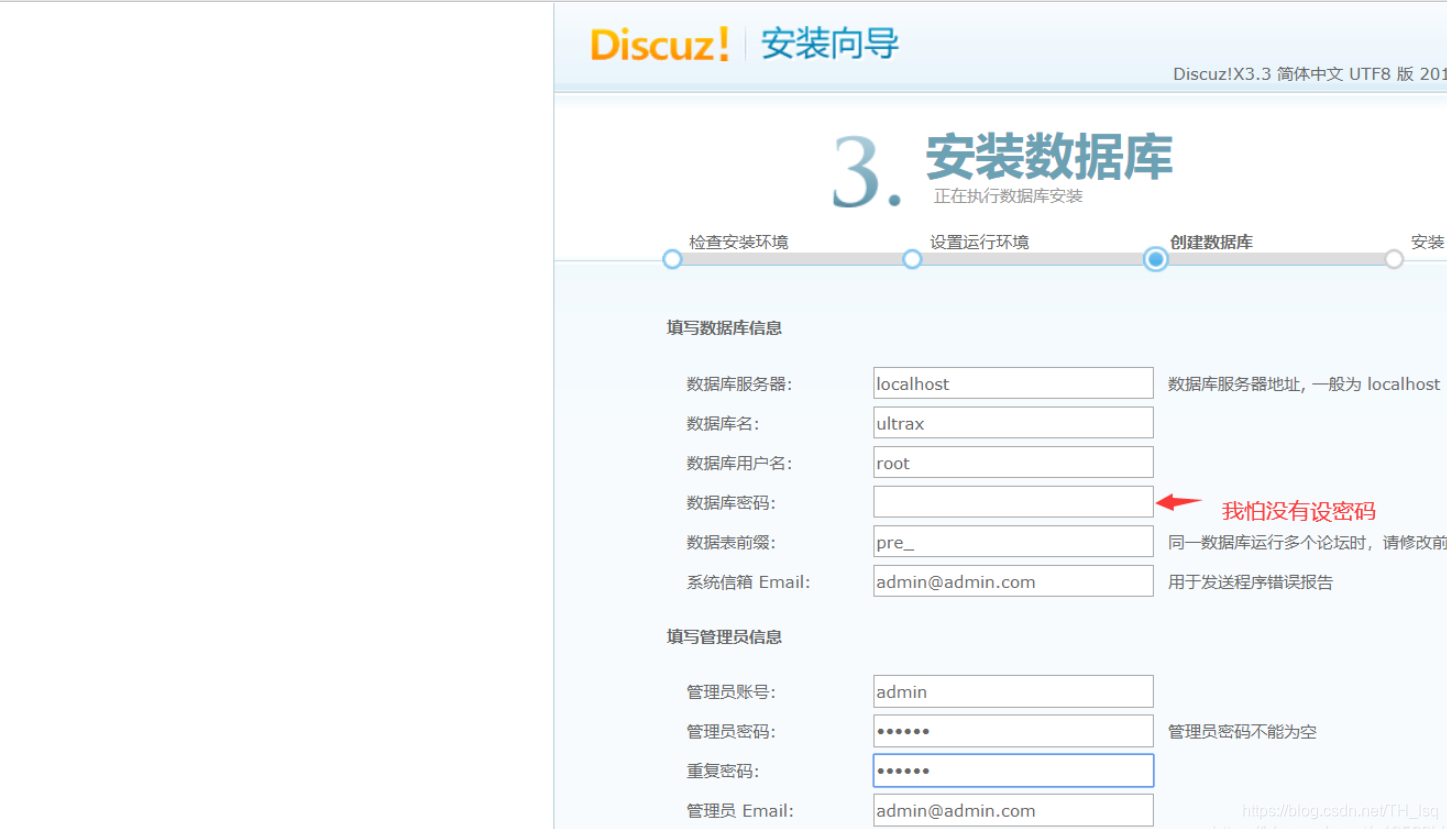Click the 管理员账号: label
The height and width of the screenshot is (829, 1447).
[x=731, y=692]
